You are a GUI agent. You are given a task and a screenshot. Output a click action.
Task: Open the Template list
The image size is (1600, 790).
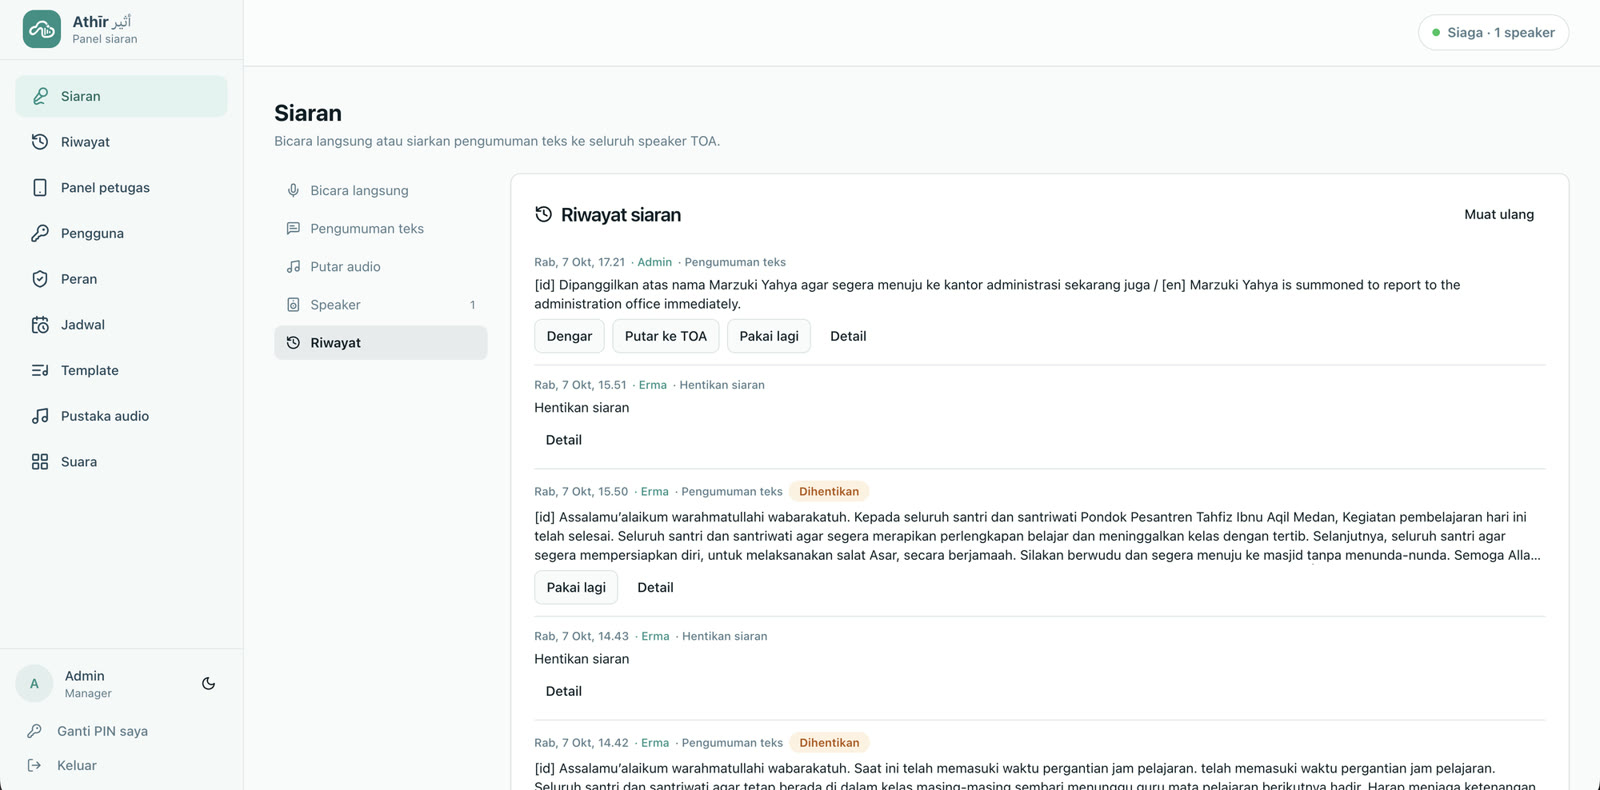point(121,370)
